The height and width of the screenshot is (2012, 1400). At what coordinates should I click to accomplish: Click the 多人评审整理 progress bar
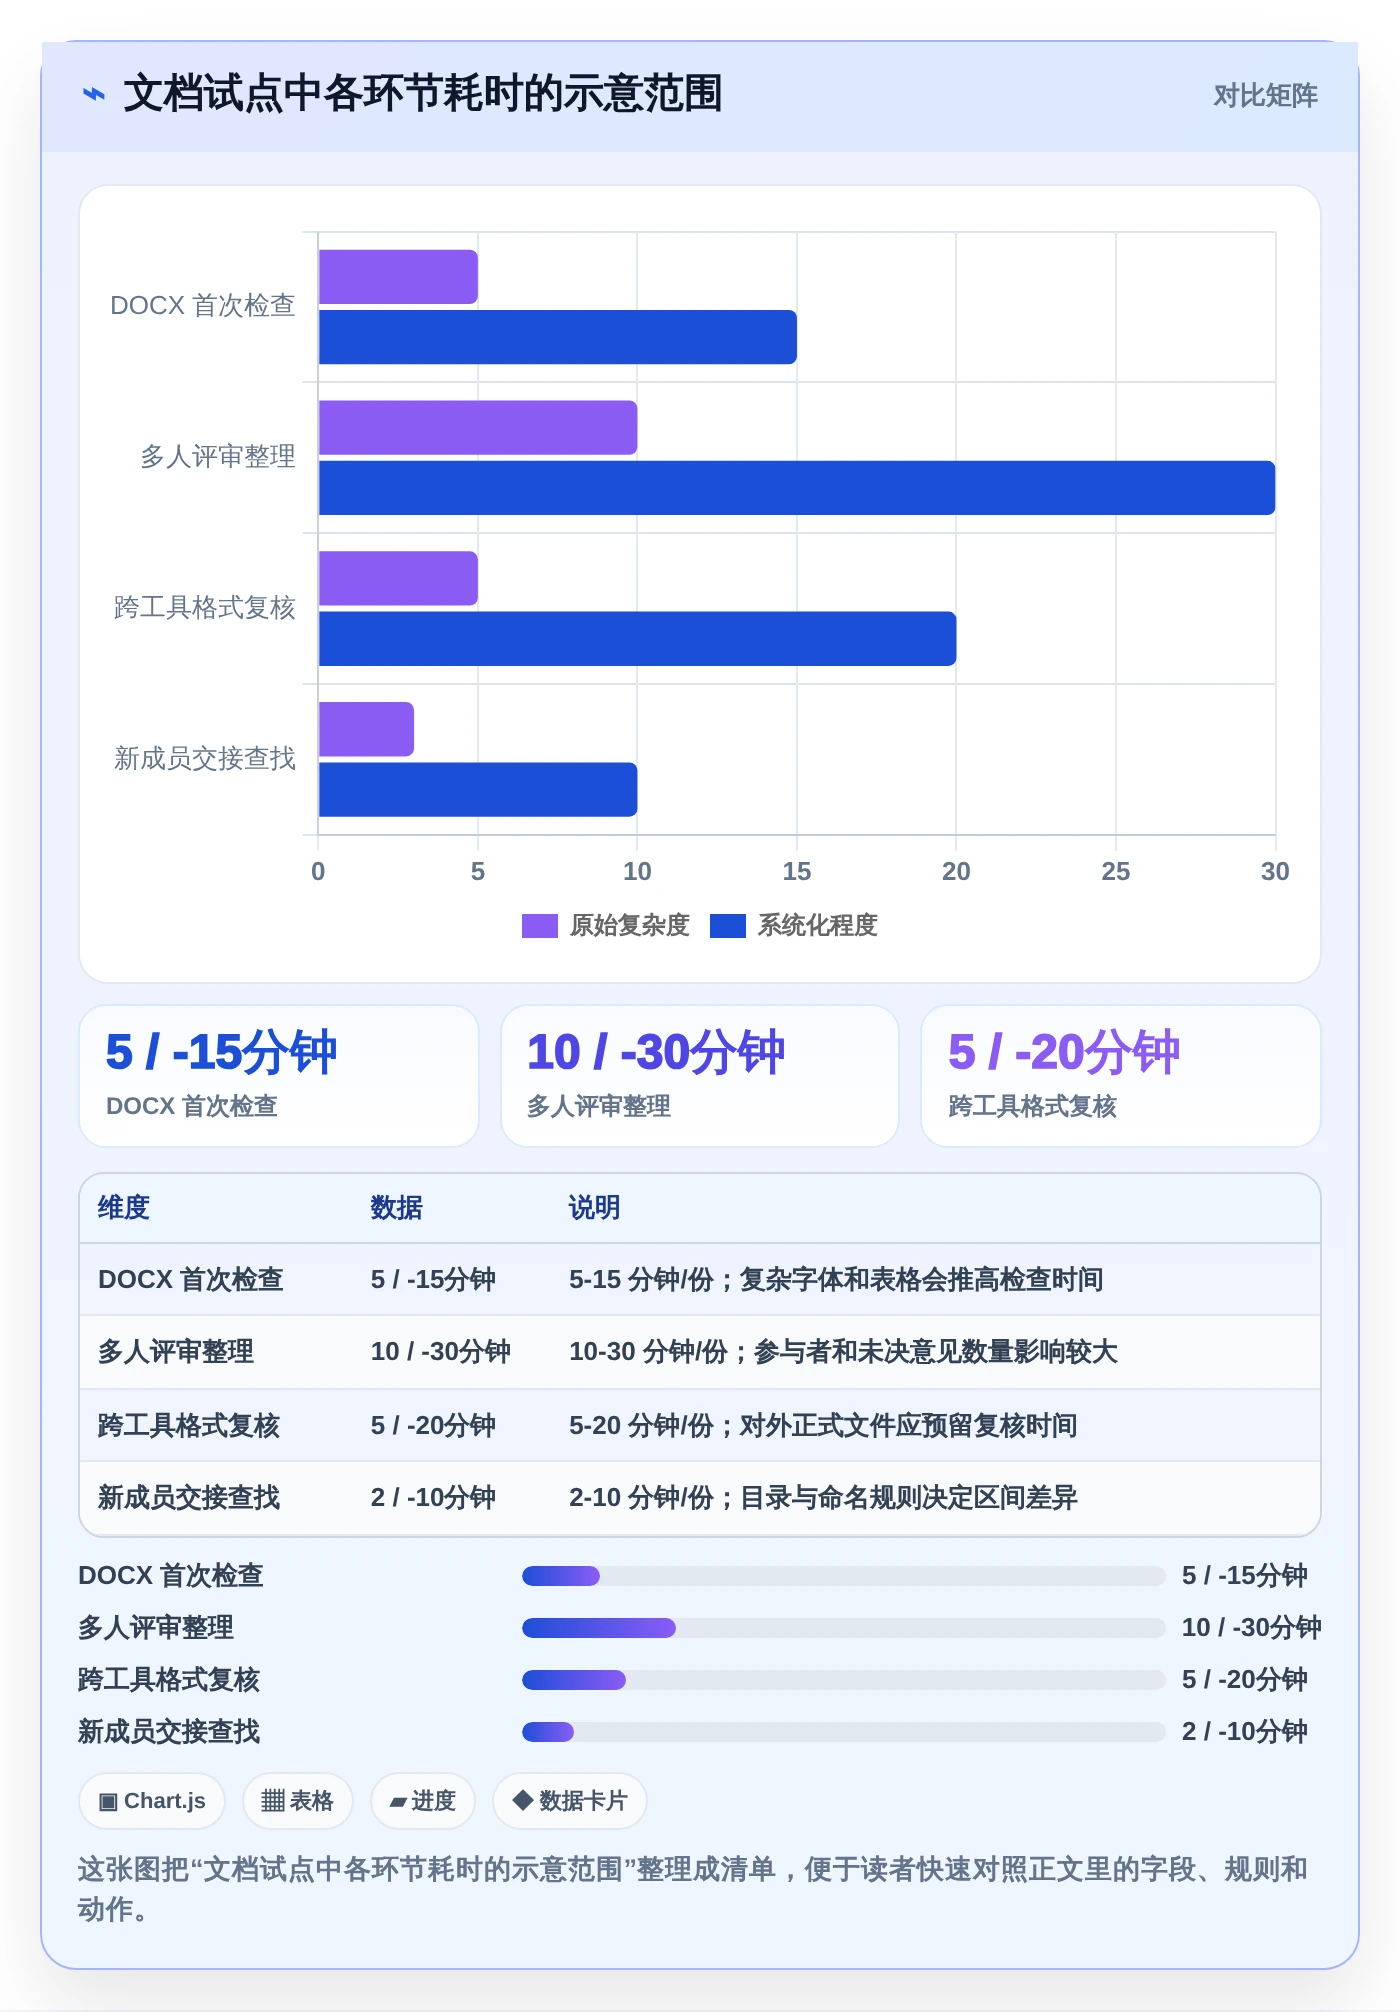tap(844, 1628)
